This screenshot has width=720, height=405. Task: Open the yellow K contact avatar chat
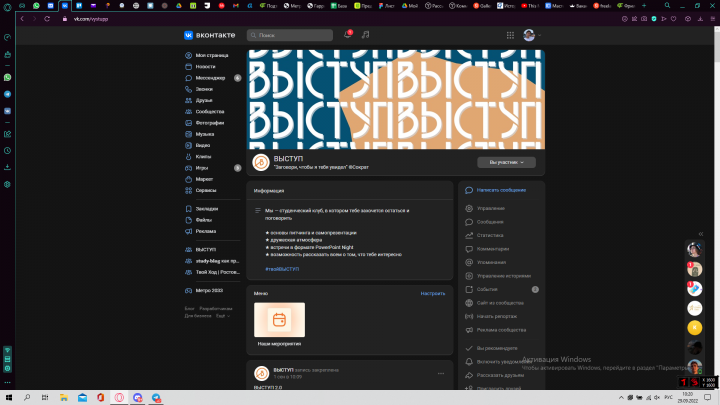695,327
